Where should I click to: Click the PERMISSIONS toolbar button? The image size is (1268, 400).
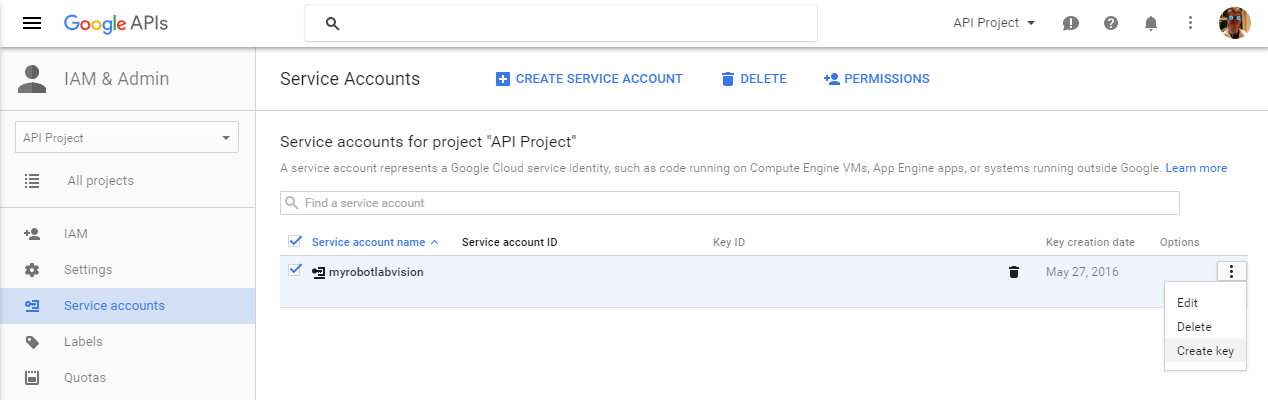pos(876,79)
